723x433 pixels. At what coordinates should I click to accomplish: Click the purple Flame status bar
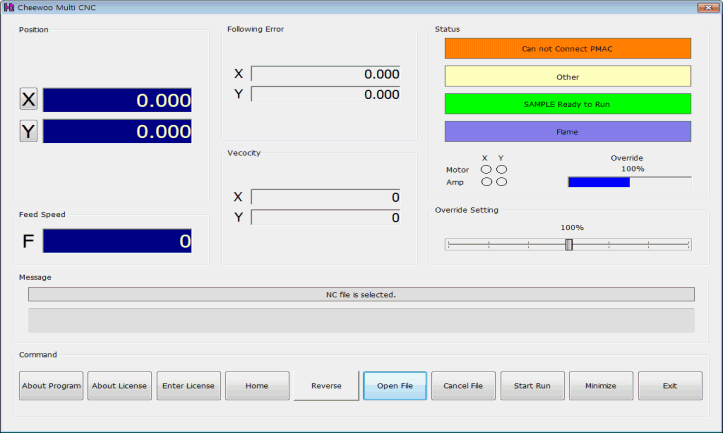point(568,131)
